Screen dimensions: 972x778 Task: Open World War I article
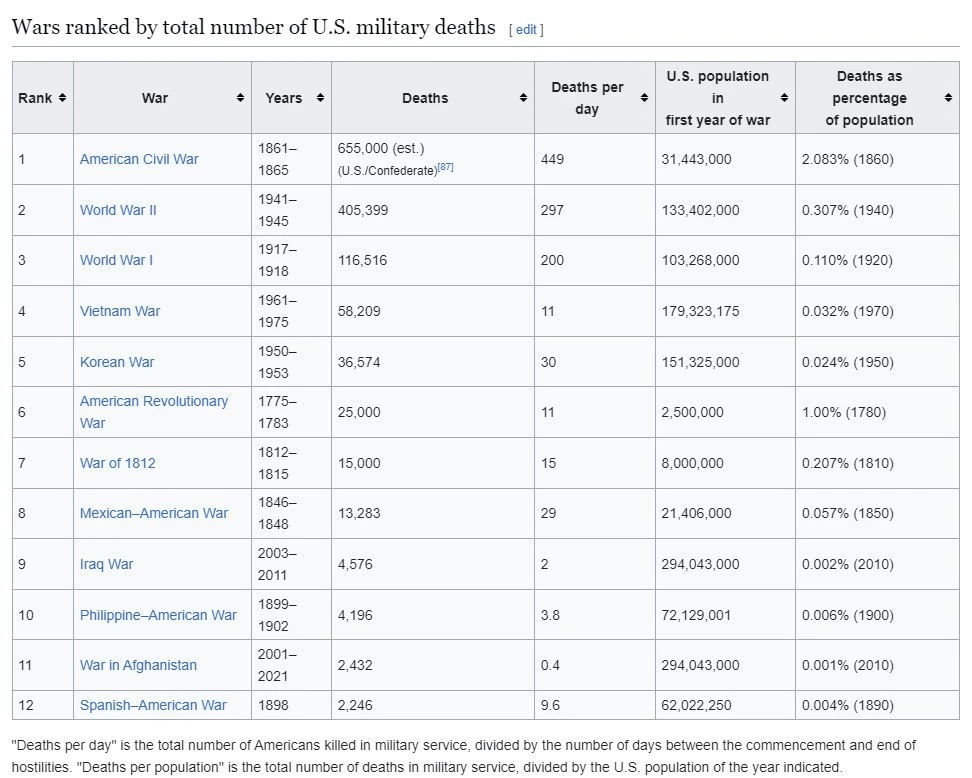(x=116, y=260)
